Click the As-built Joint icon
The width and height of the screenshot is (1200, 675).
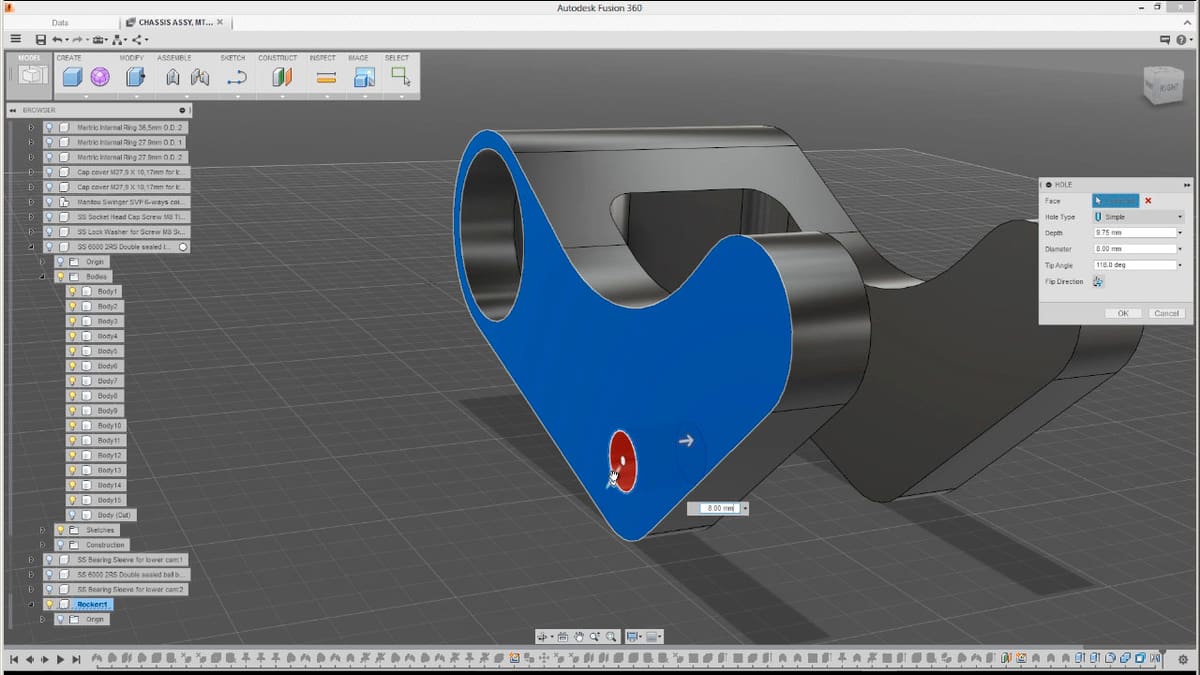tap(200, 77)
